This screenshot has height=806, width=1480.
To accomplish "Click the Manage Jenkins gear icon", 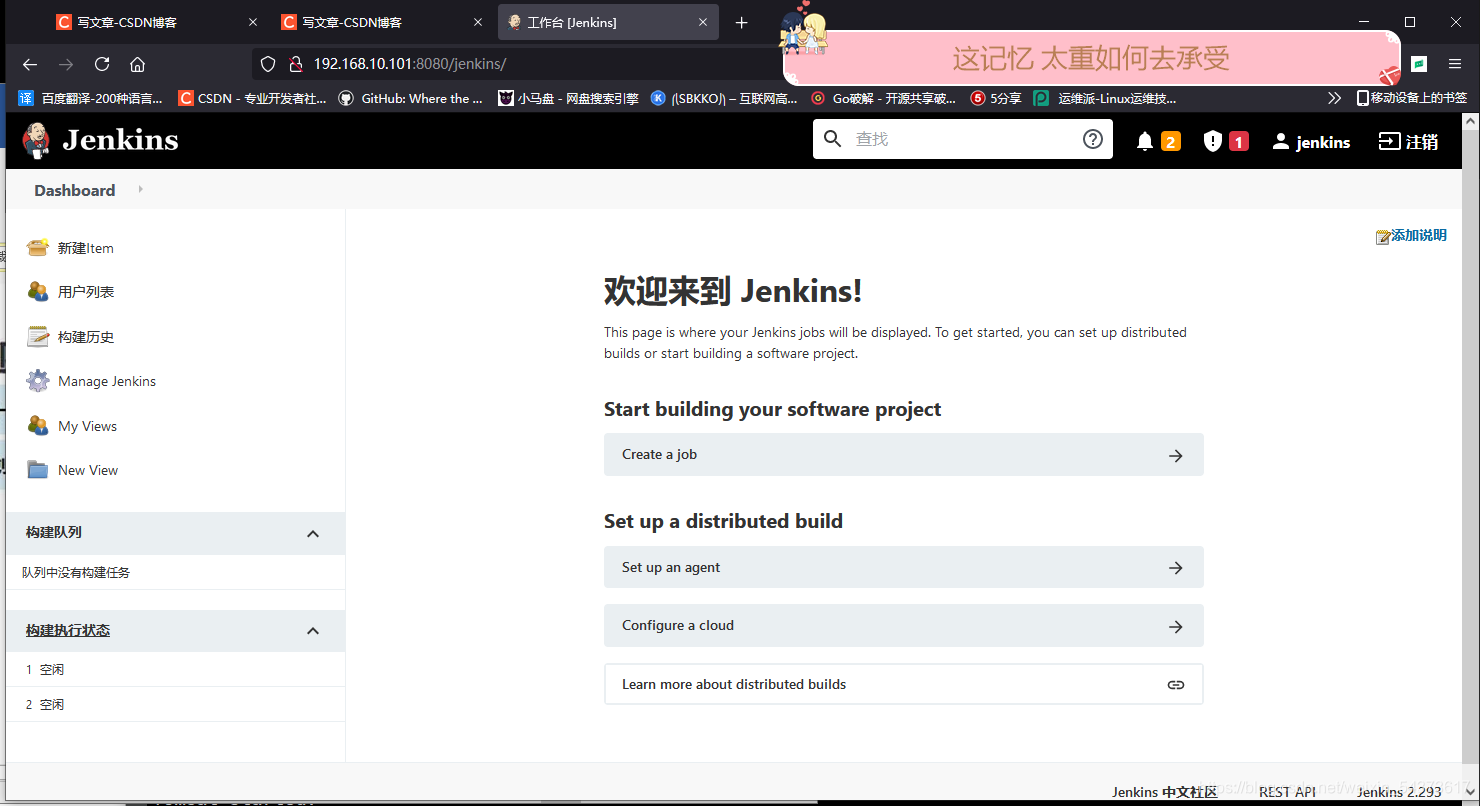I will pyautogui.click(x=38, y=381).
